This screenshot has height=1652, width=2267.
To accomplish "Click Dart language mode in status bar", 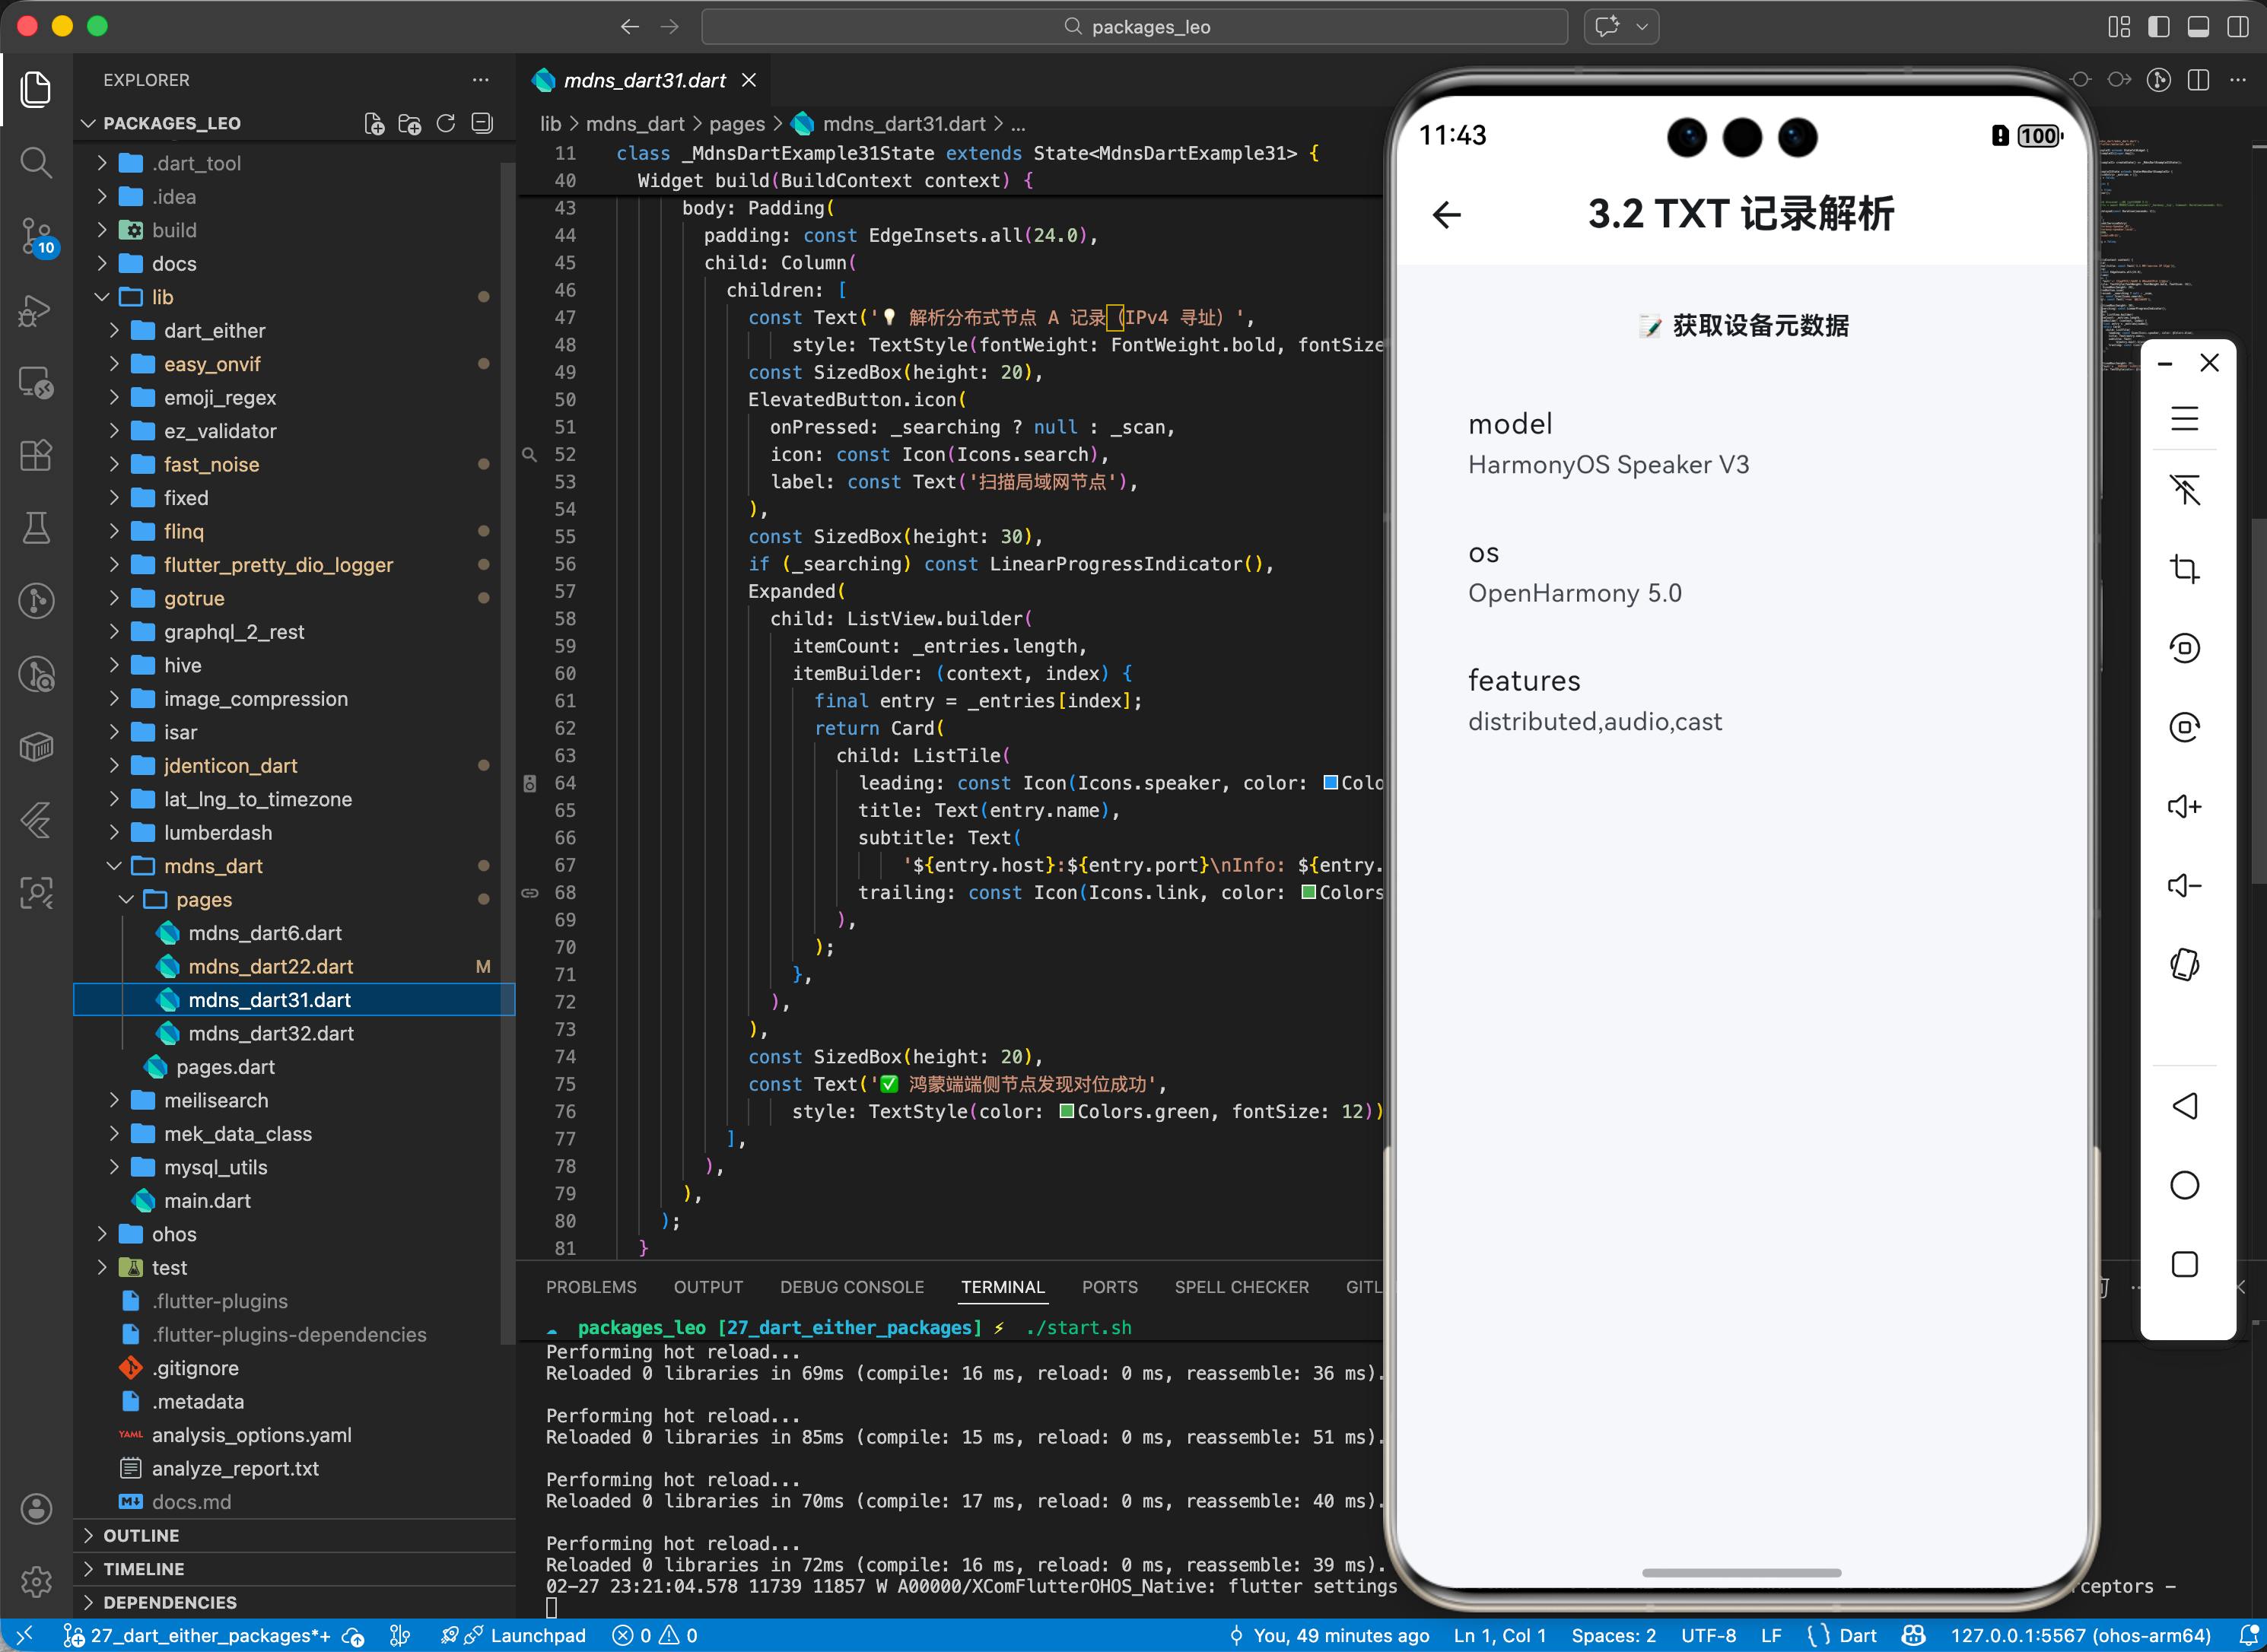I will [x=1857, y=1635].
